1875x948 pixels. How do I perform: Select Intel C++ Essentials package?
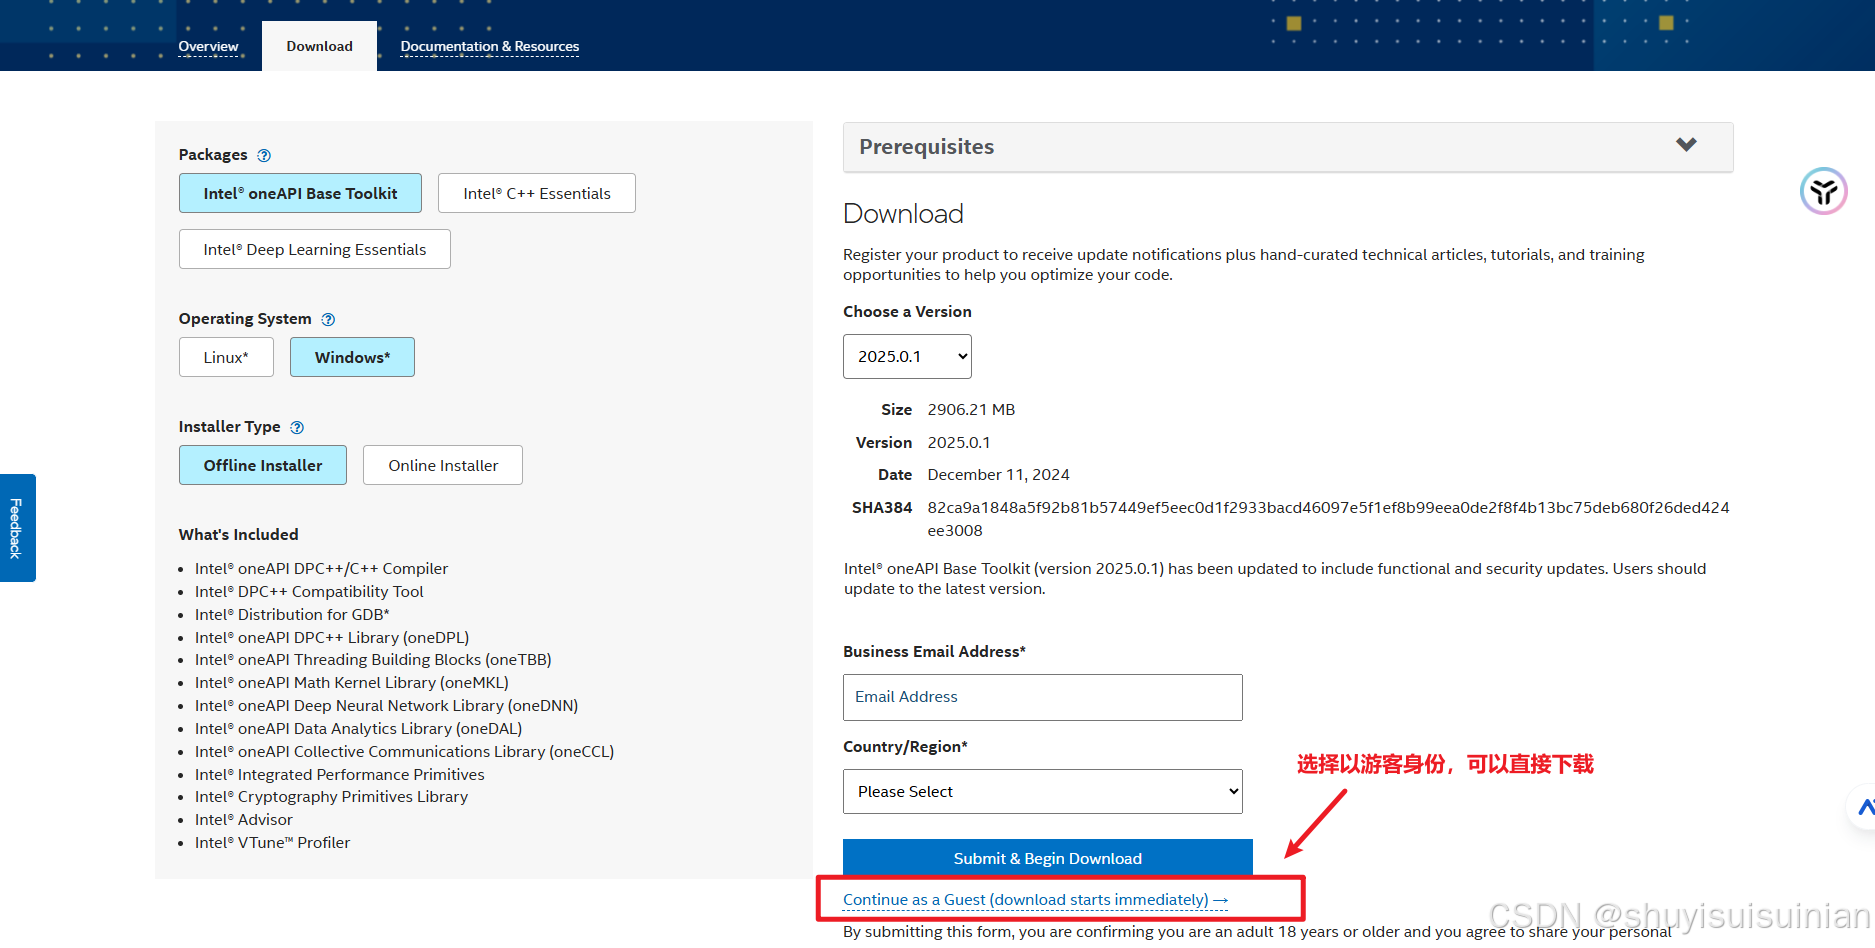click(x=537, y=193)
